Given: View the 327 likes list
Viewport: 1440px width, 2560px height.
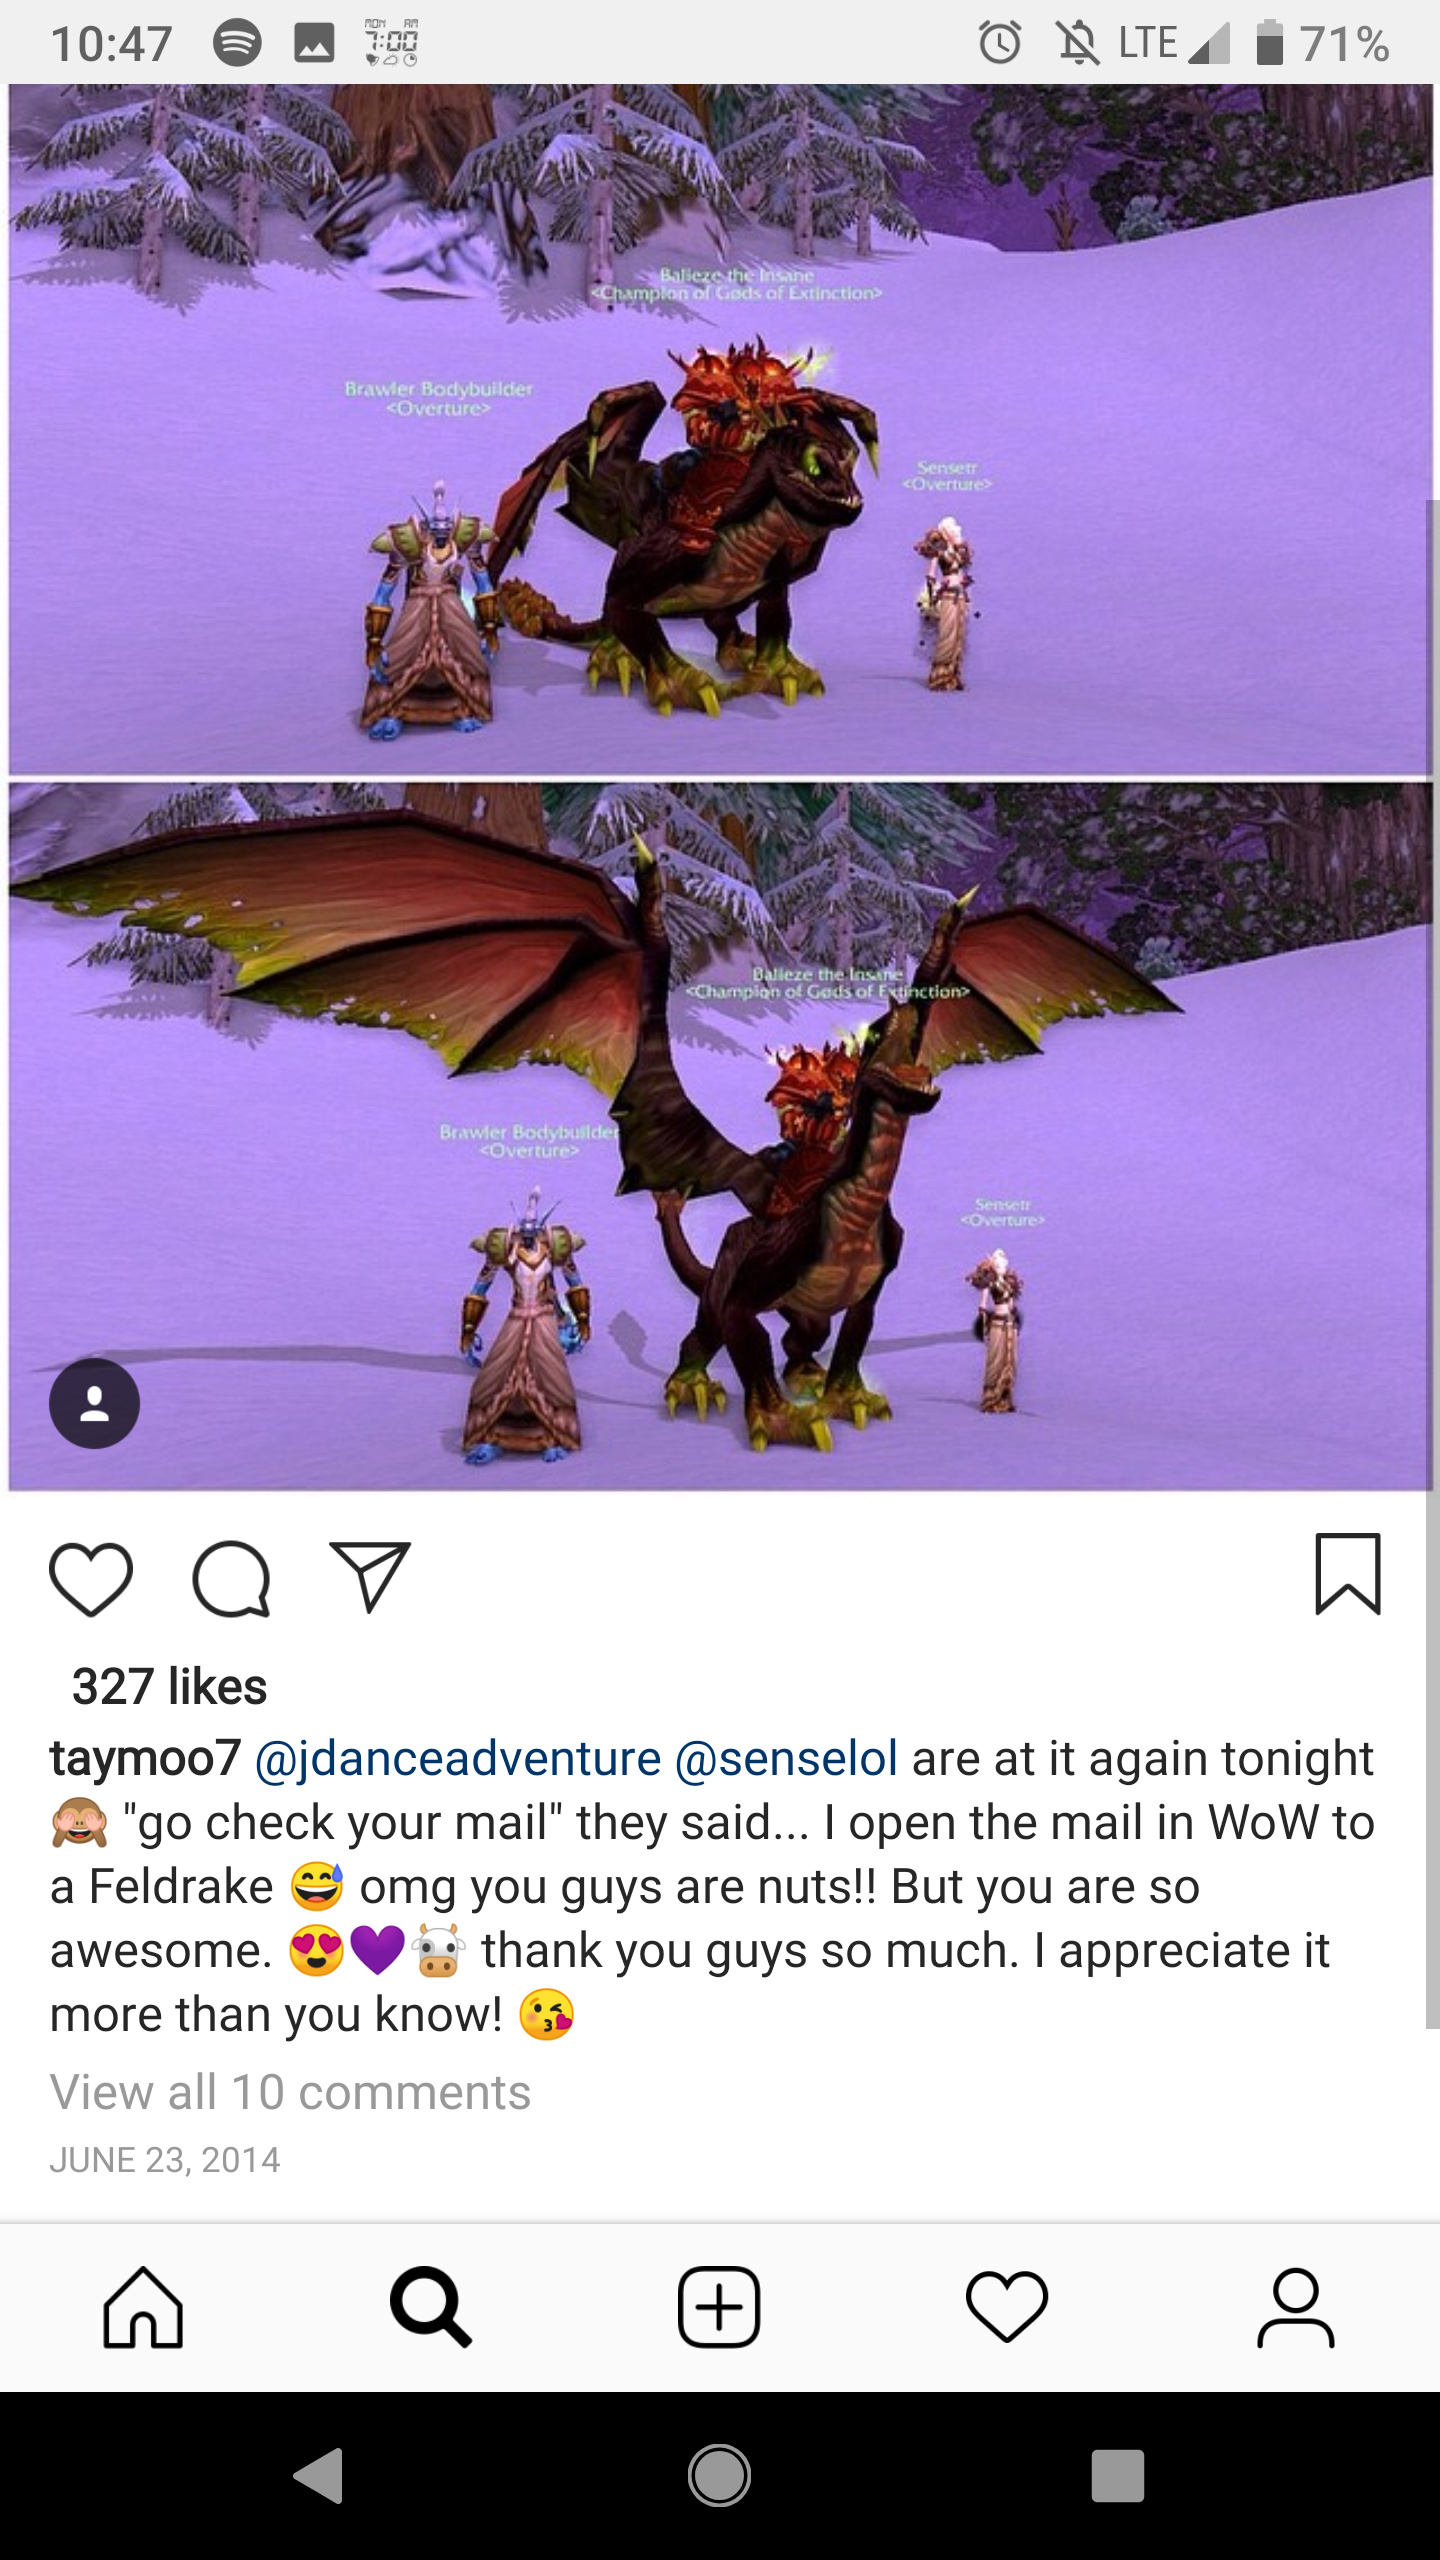Looking at the screenshot, I should pos(169,1687).
